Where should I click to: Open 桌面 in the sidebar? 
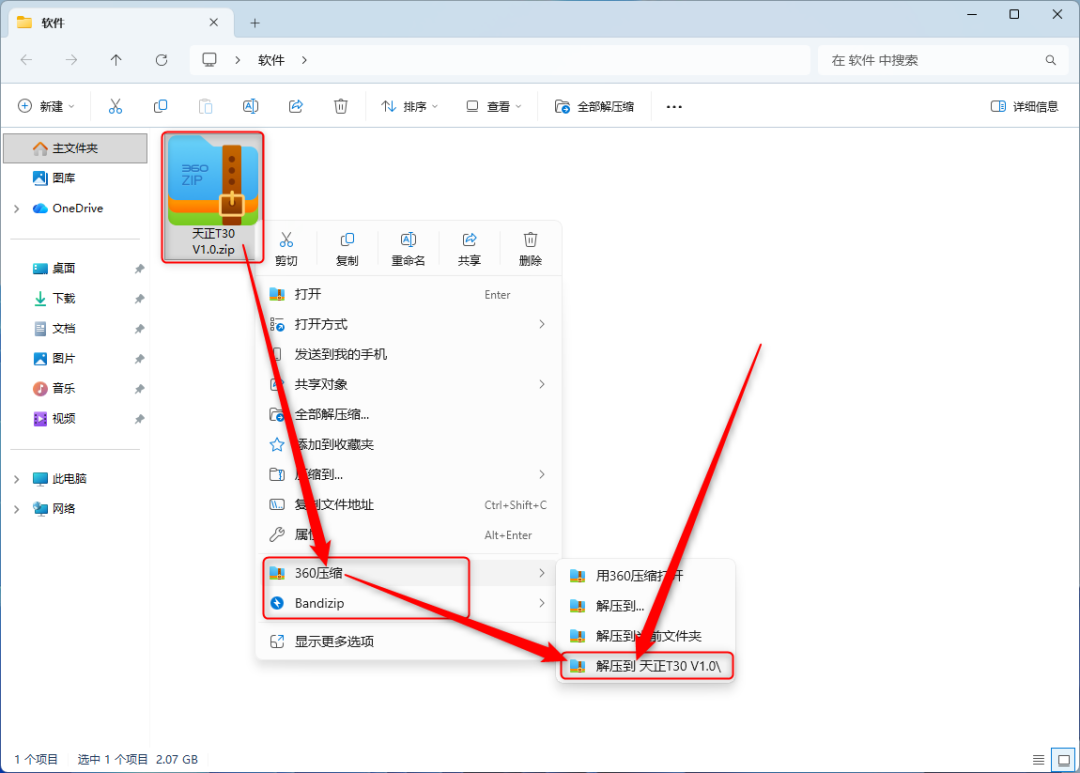tap(76, 268)
